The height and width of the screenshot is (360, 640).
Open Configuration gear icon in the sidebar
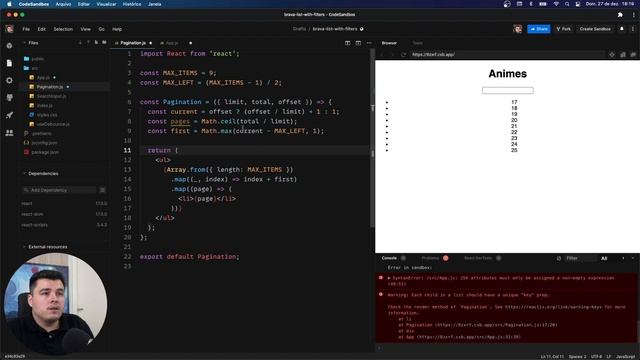click(x=9, y=80)
